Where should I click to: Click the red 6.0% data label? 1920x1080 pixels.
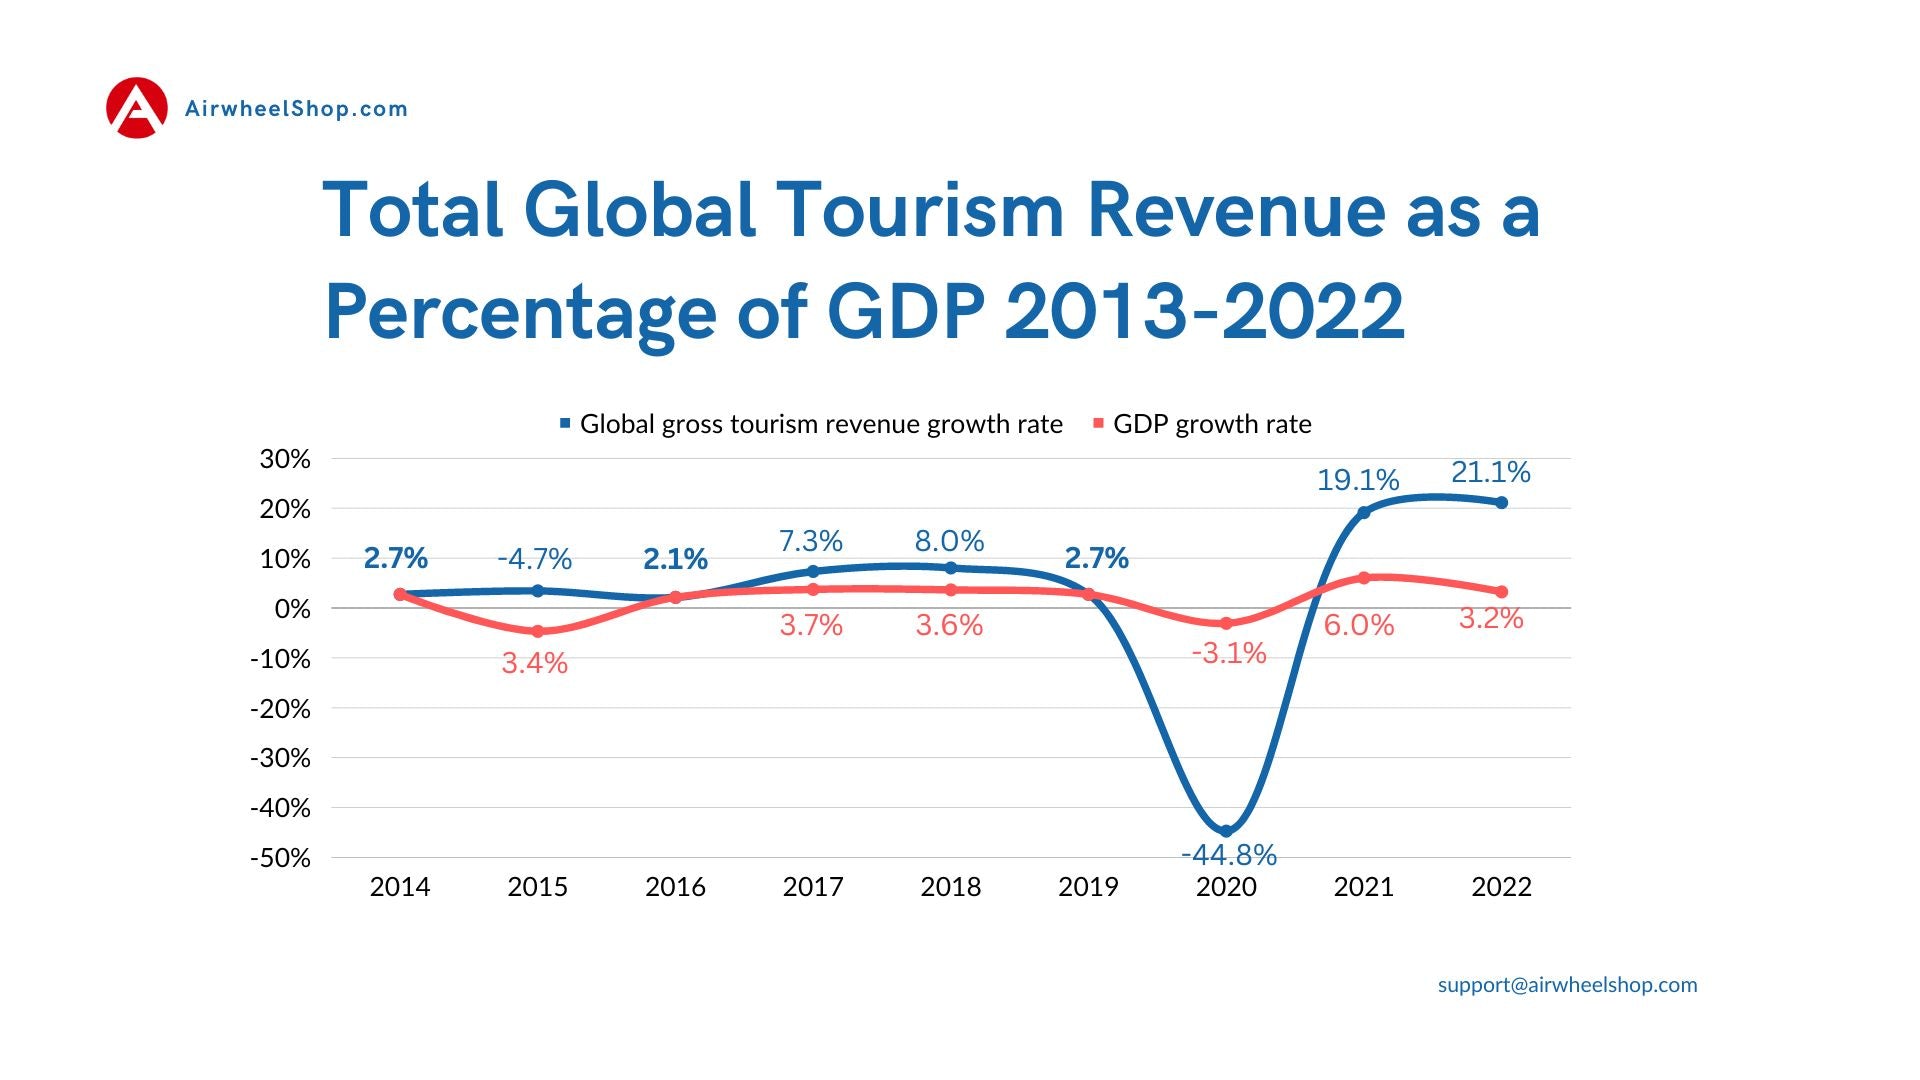pyautogui.click(x=1358, y=625)
